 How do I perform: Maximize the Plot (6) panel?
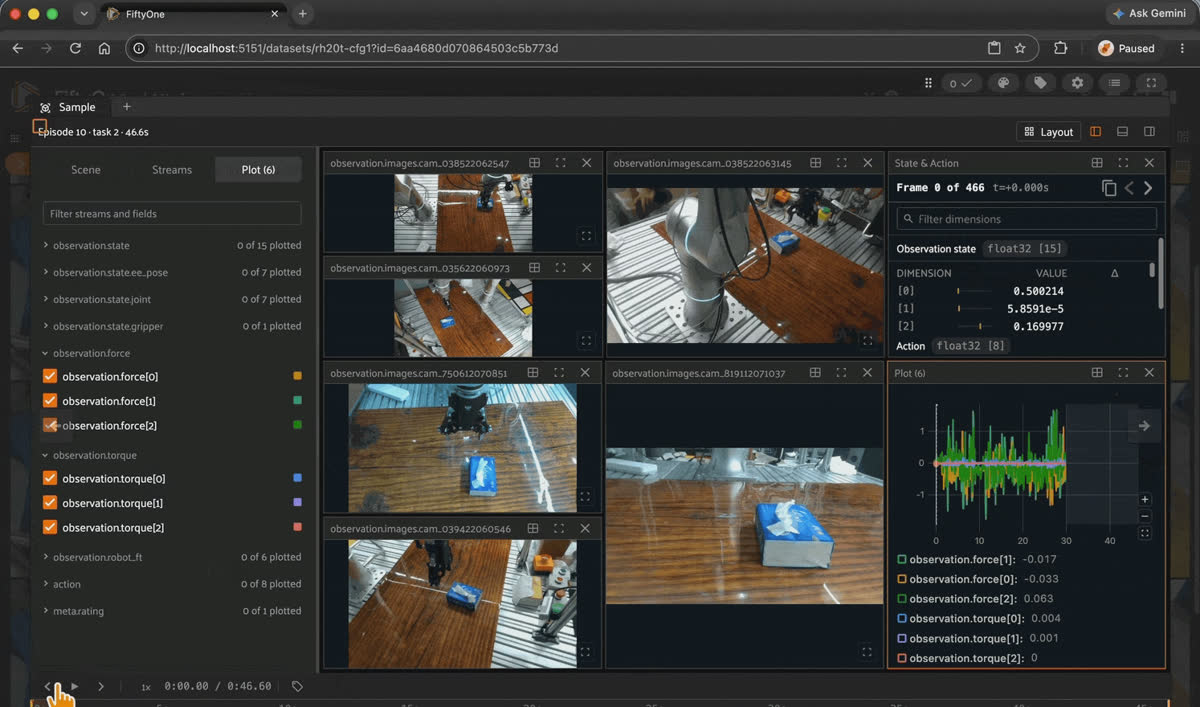(1123, 373)
